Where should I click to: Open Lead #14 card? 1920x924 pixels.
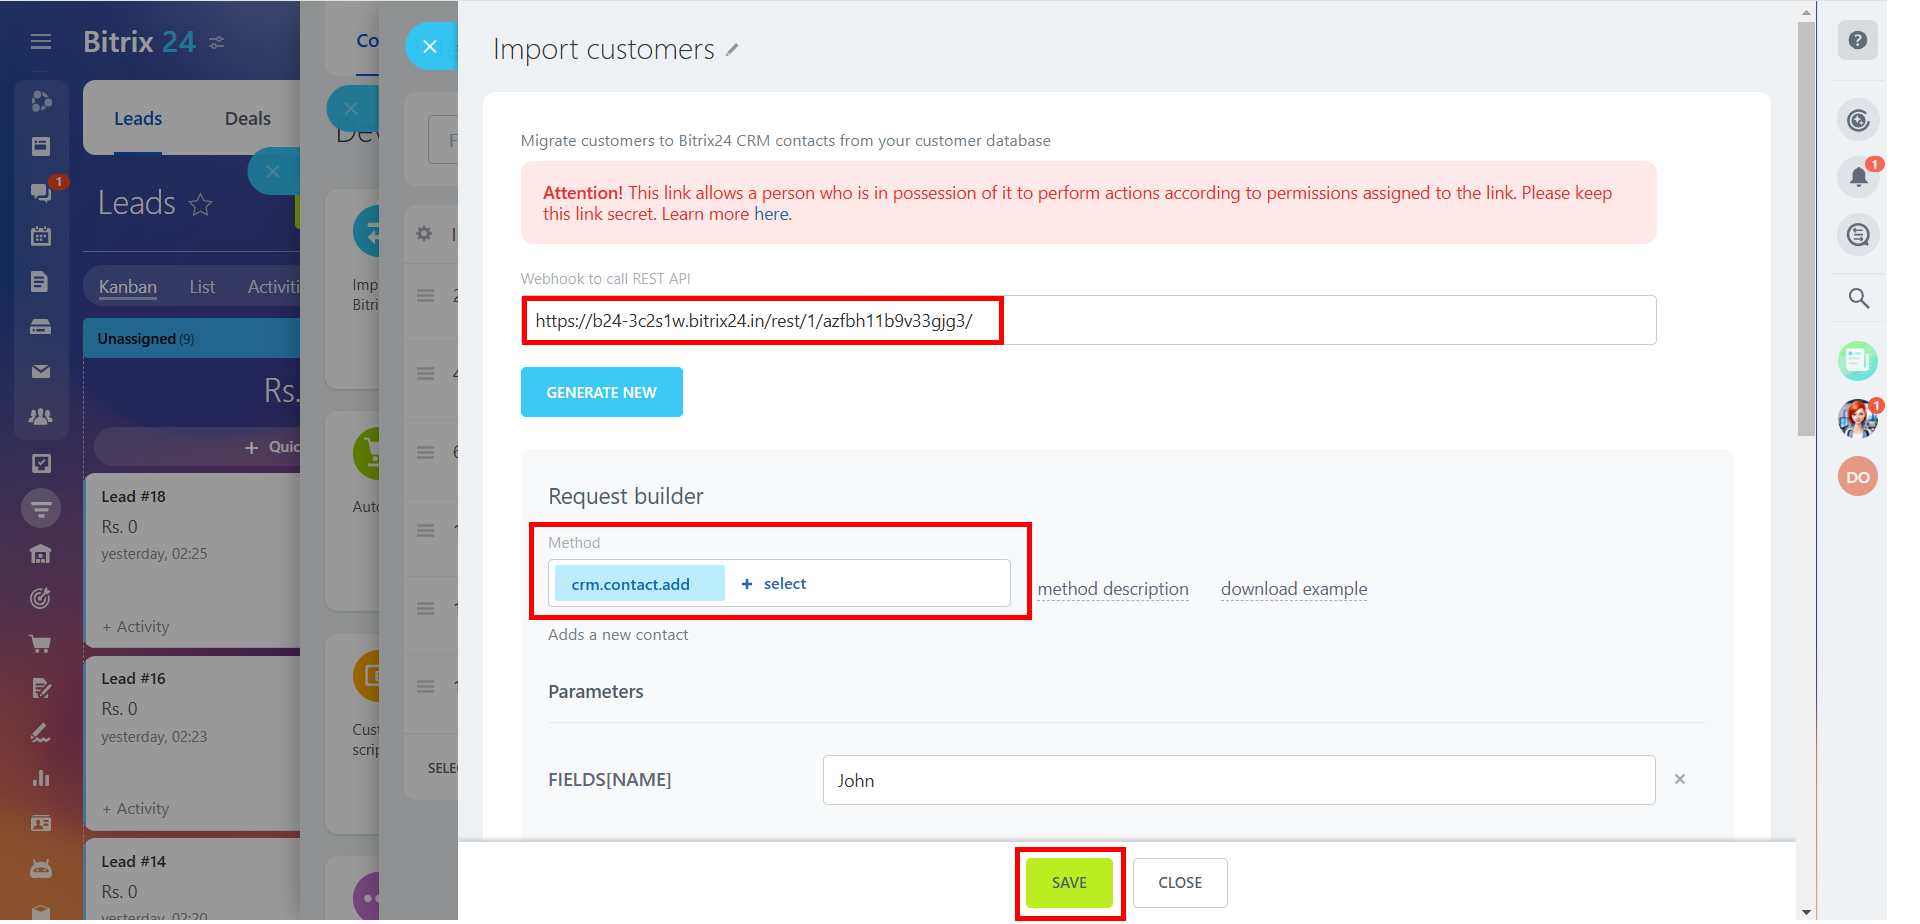point(192,880)
